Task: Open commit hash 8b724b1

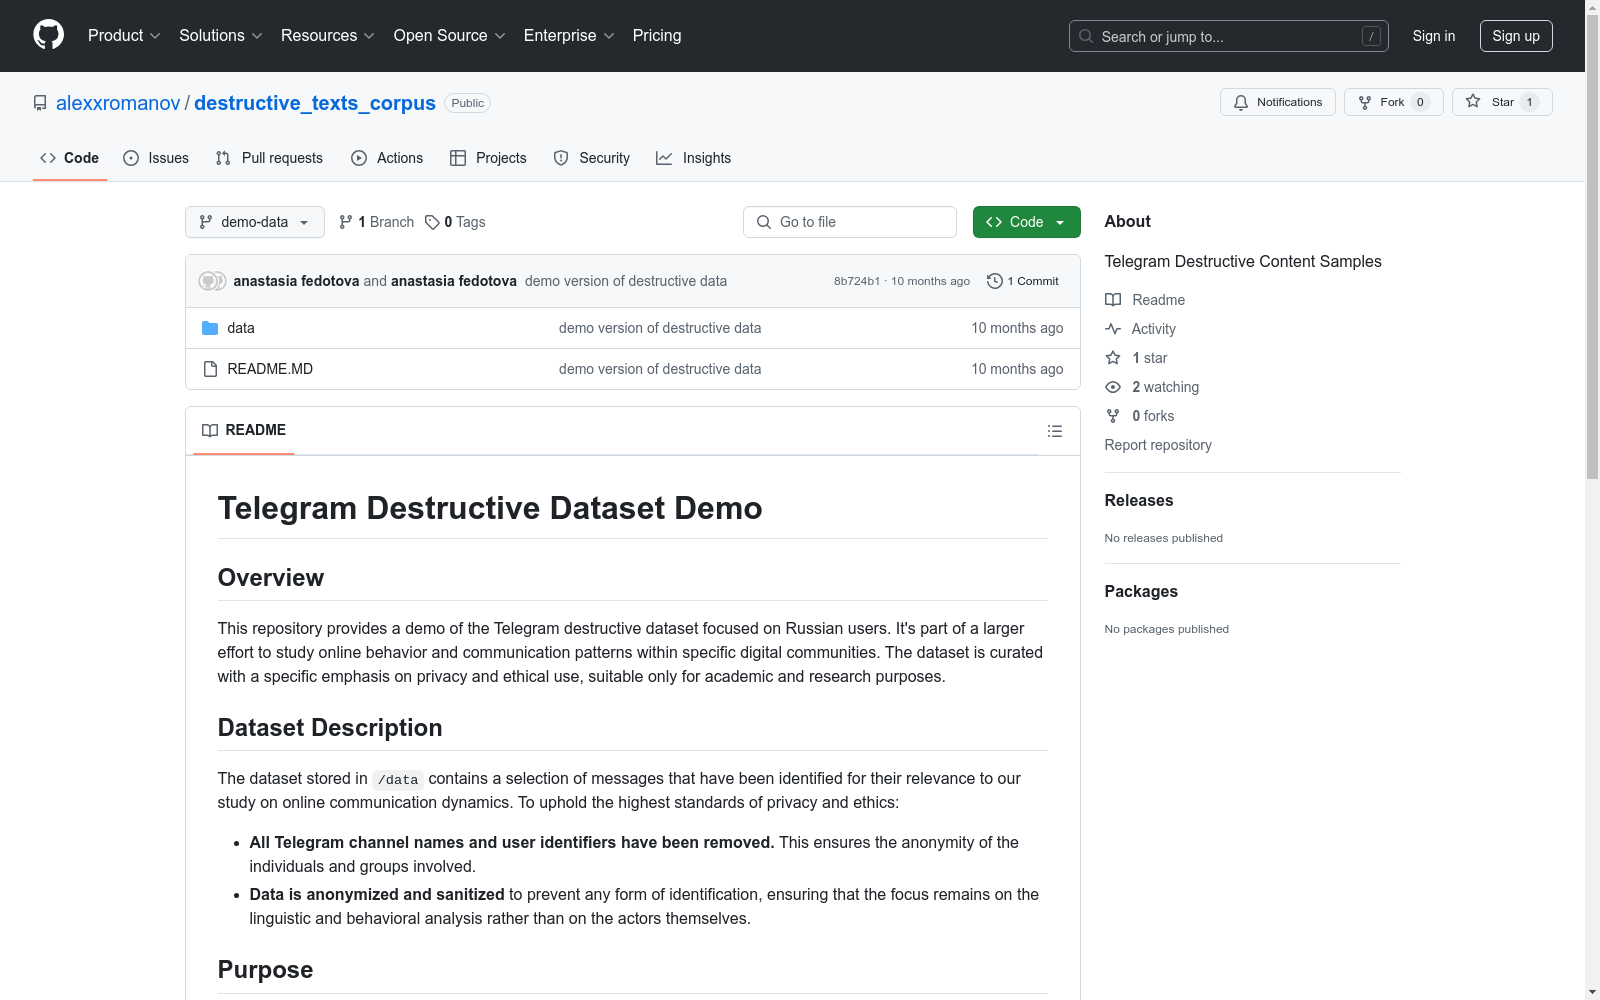Action: pos(857,281)
